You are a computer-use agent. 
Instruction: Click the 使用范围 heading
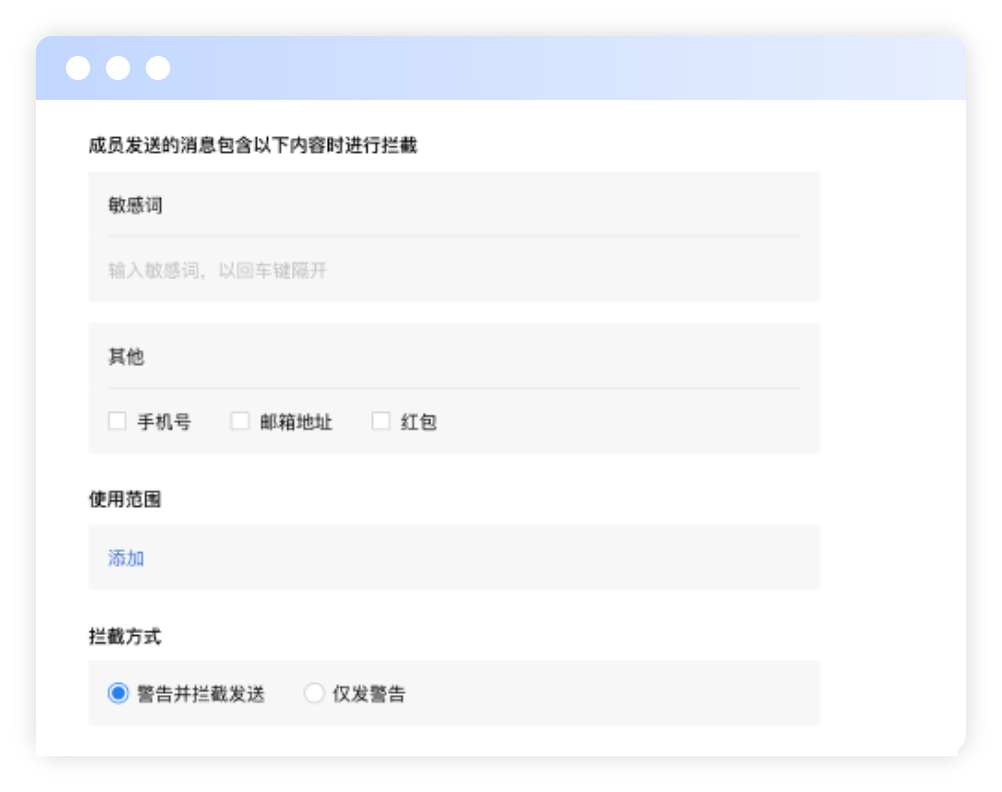coord(125,499)
